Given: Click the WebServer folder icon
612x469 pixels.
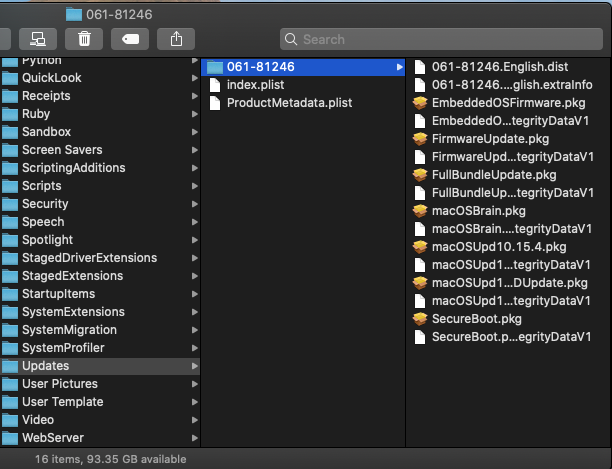Looking at the screenshot, I should [x=10, y=438].
